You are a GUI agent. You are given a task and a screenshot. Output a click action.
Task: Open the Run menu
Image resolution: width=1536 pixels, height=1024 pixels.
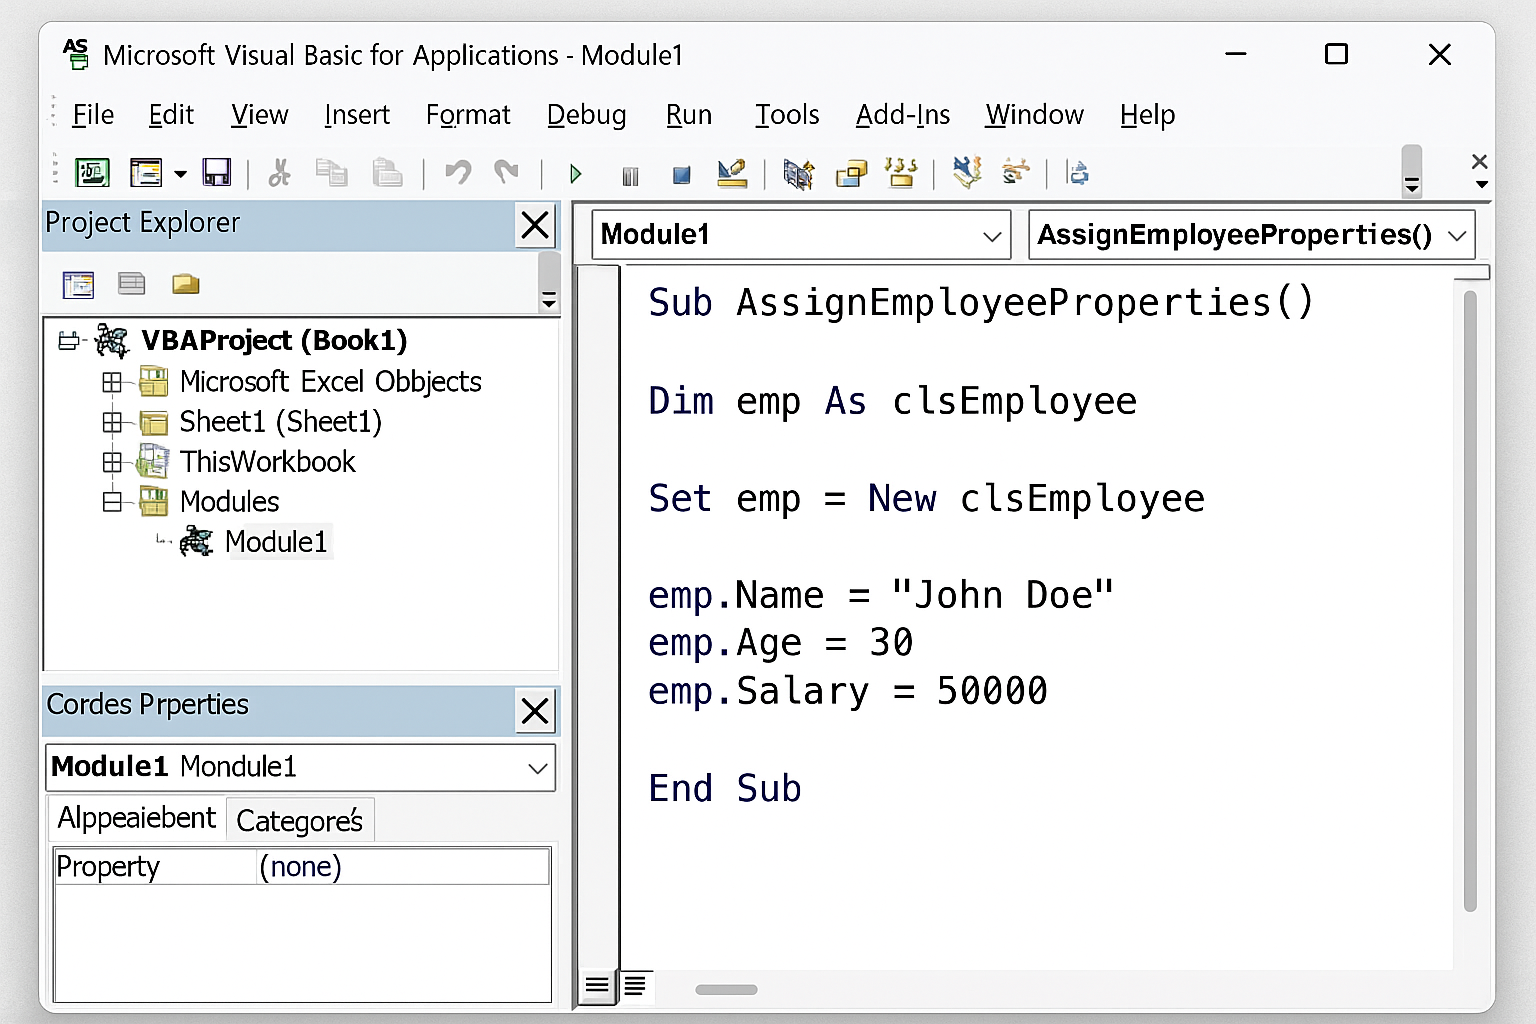[689, 115]
